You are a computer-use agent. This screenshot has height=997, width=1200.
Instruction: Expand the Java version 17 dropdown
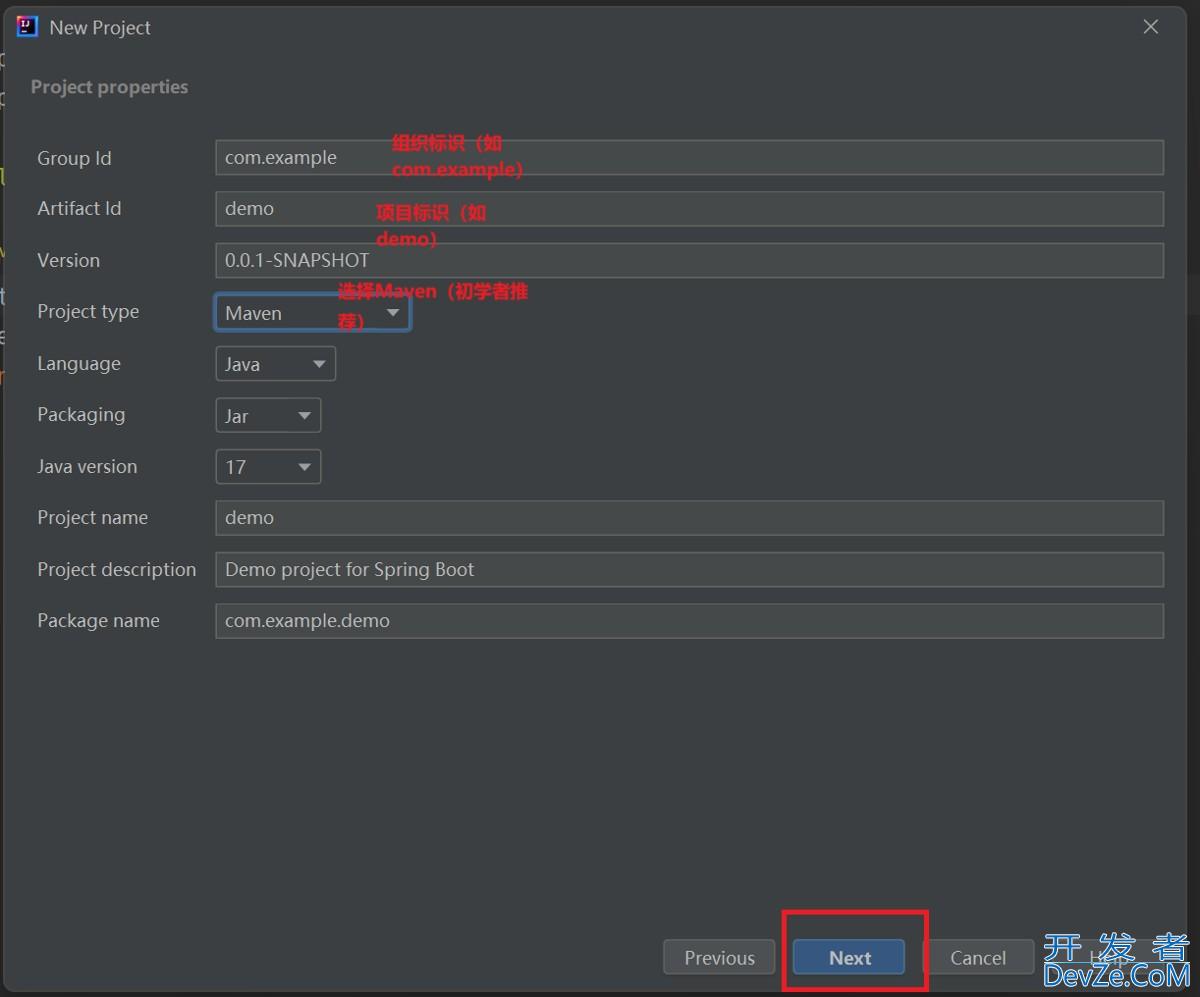(268, 467)
